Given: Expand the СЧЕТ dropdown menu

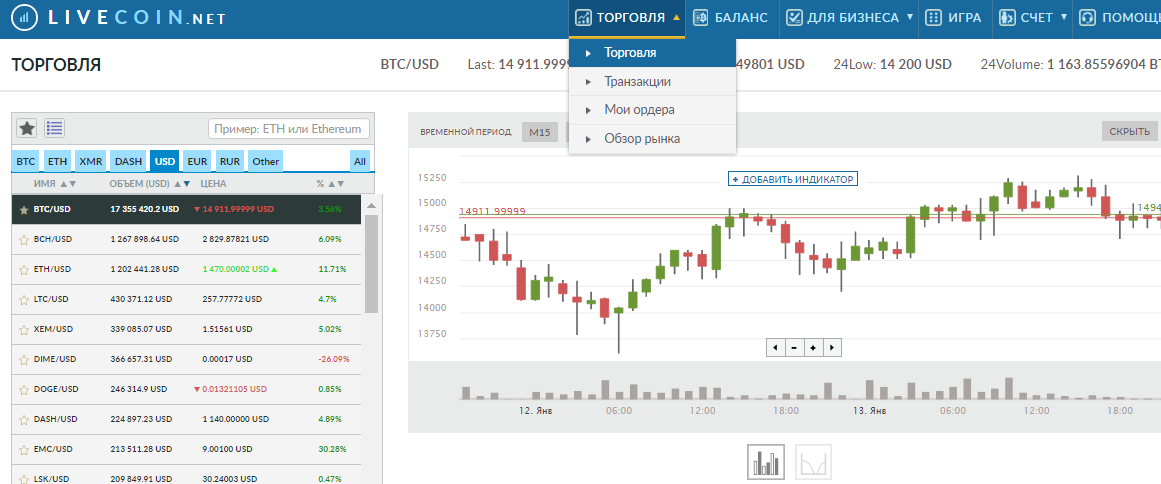Looking at the screenshot, I should (1031, 18).
